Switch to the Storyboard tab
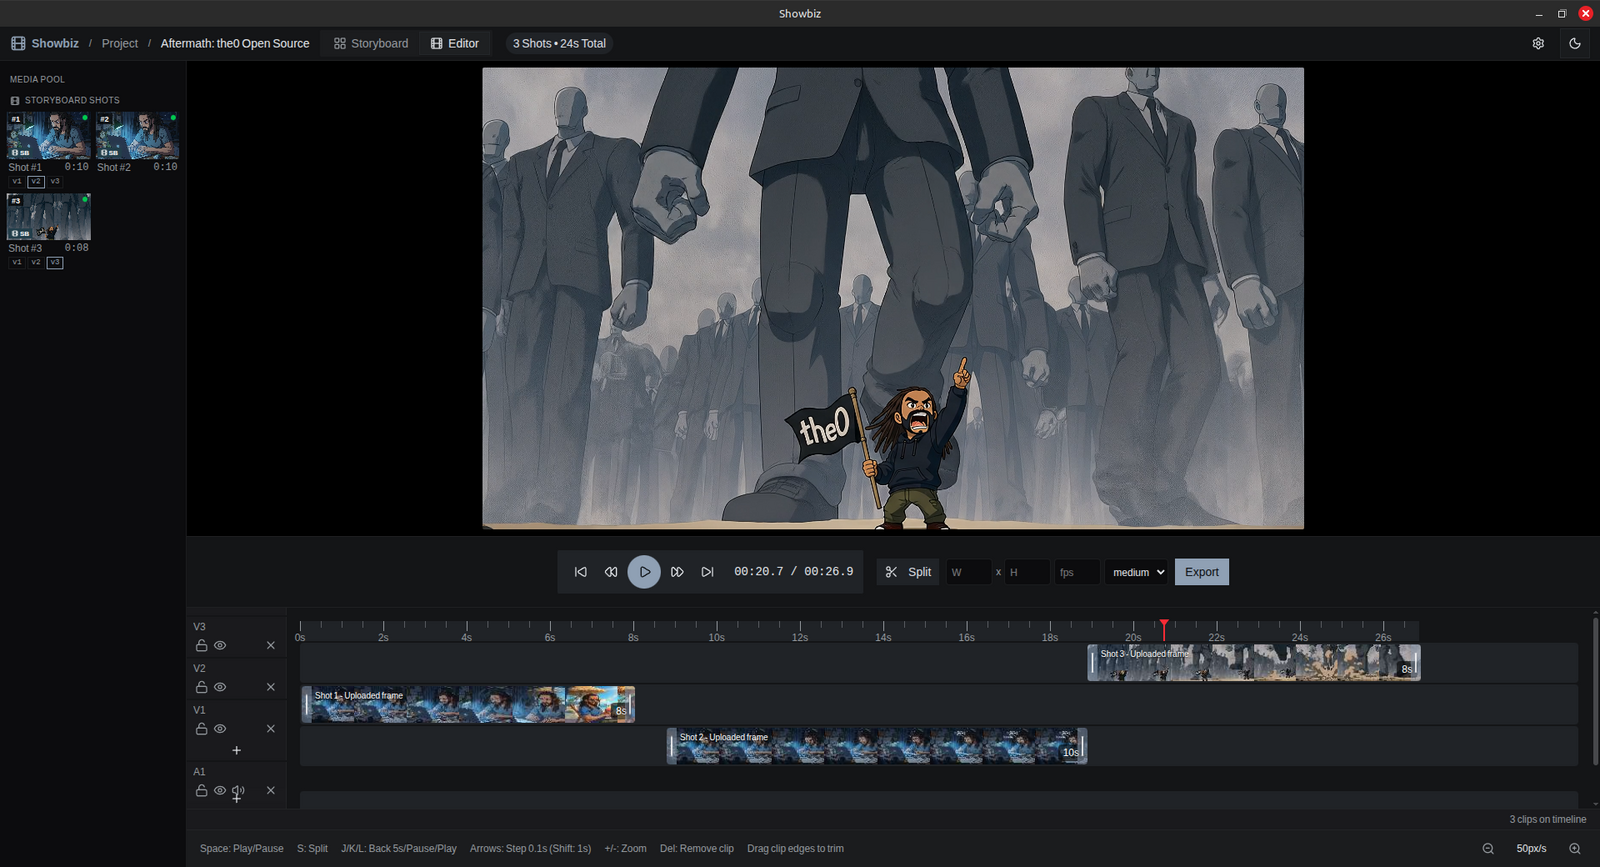The width and height of the screenshot is (1600, 867). pos(371,43)
